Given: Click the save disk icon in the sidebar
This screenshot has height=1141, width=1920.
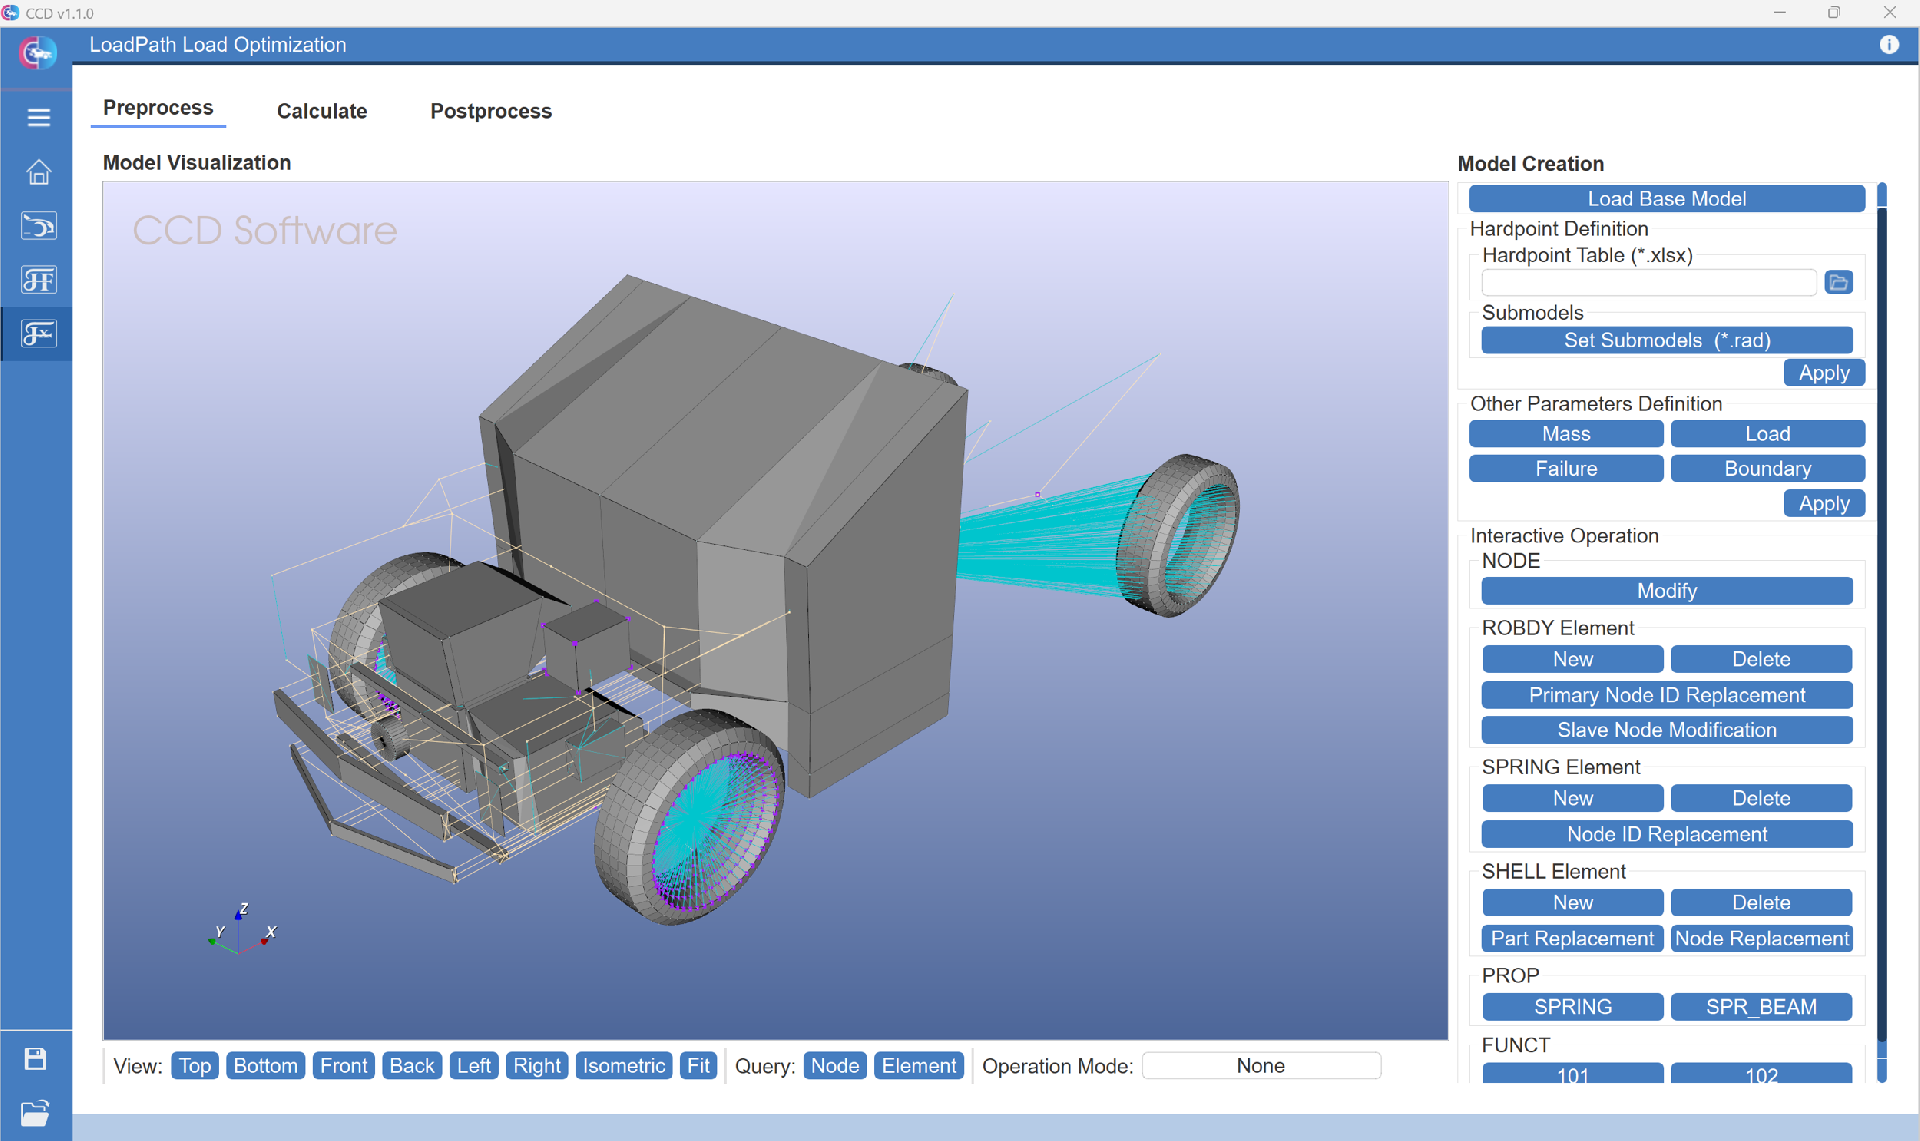Looking at the screenshot, I should click(36, 1059).
